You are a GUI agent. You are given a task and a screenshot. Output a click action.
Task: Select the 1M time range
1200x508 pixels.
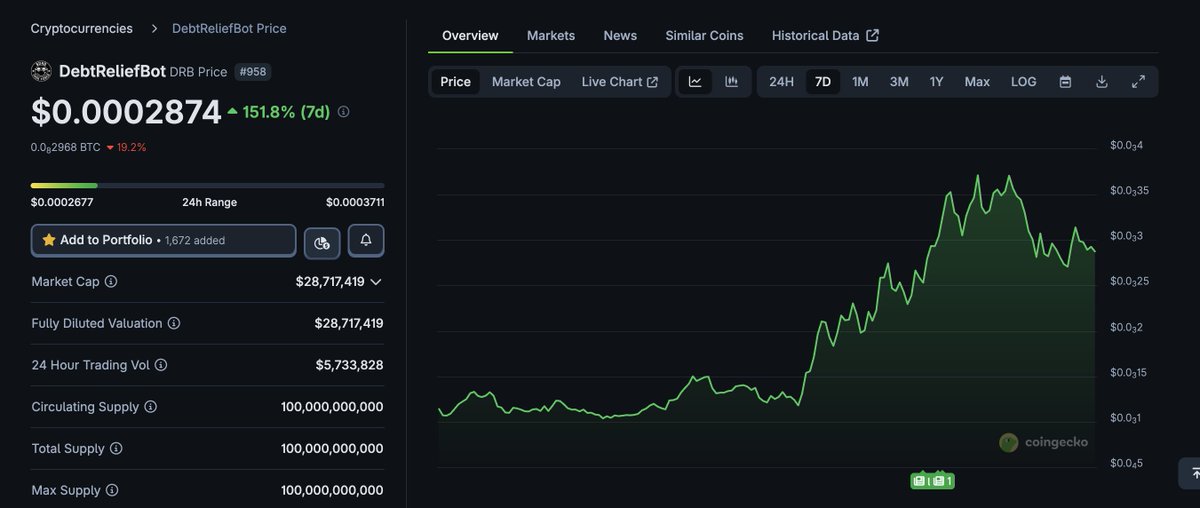860,82
